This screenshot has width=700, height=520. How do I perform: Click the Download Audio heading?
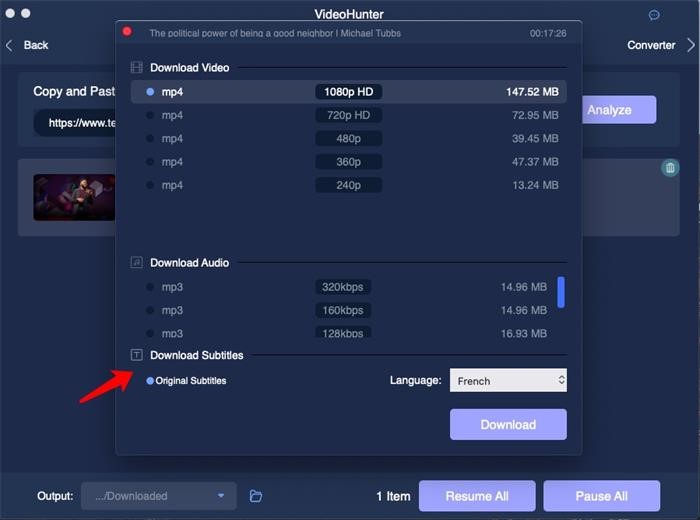coord(189,262)
